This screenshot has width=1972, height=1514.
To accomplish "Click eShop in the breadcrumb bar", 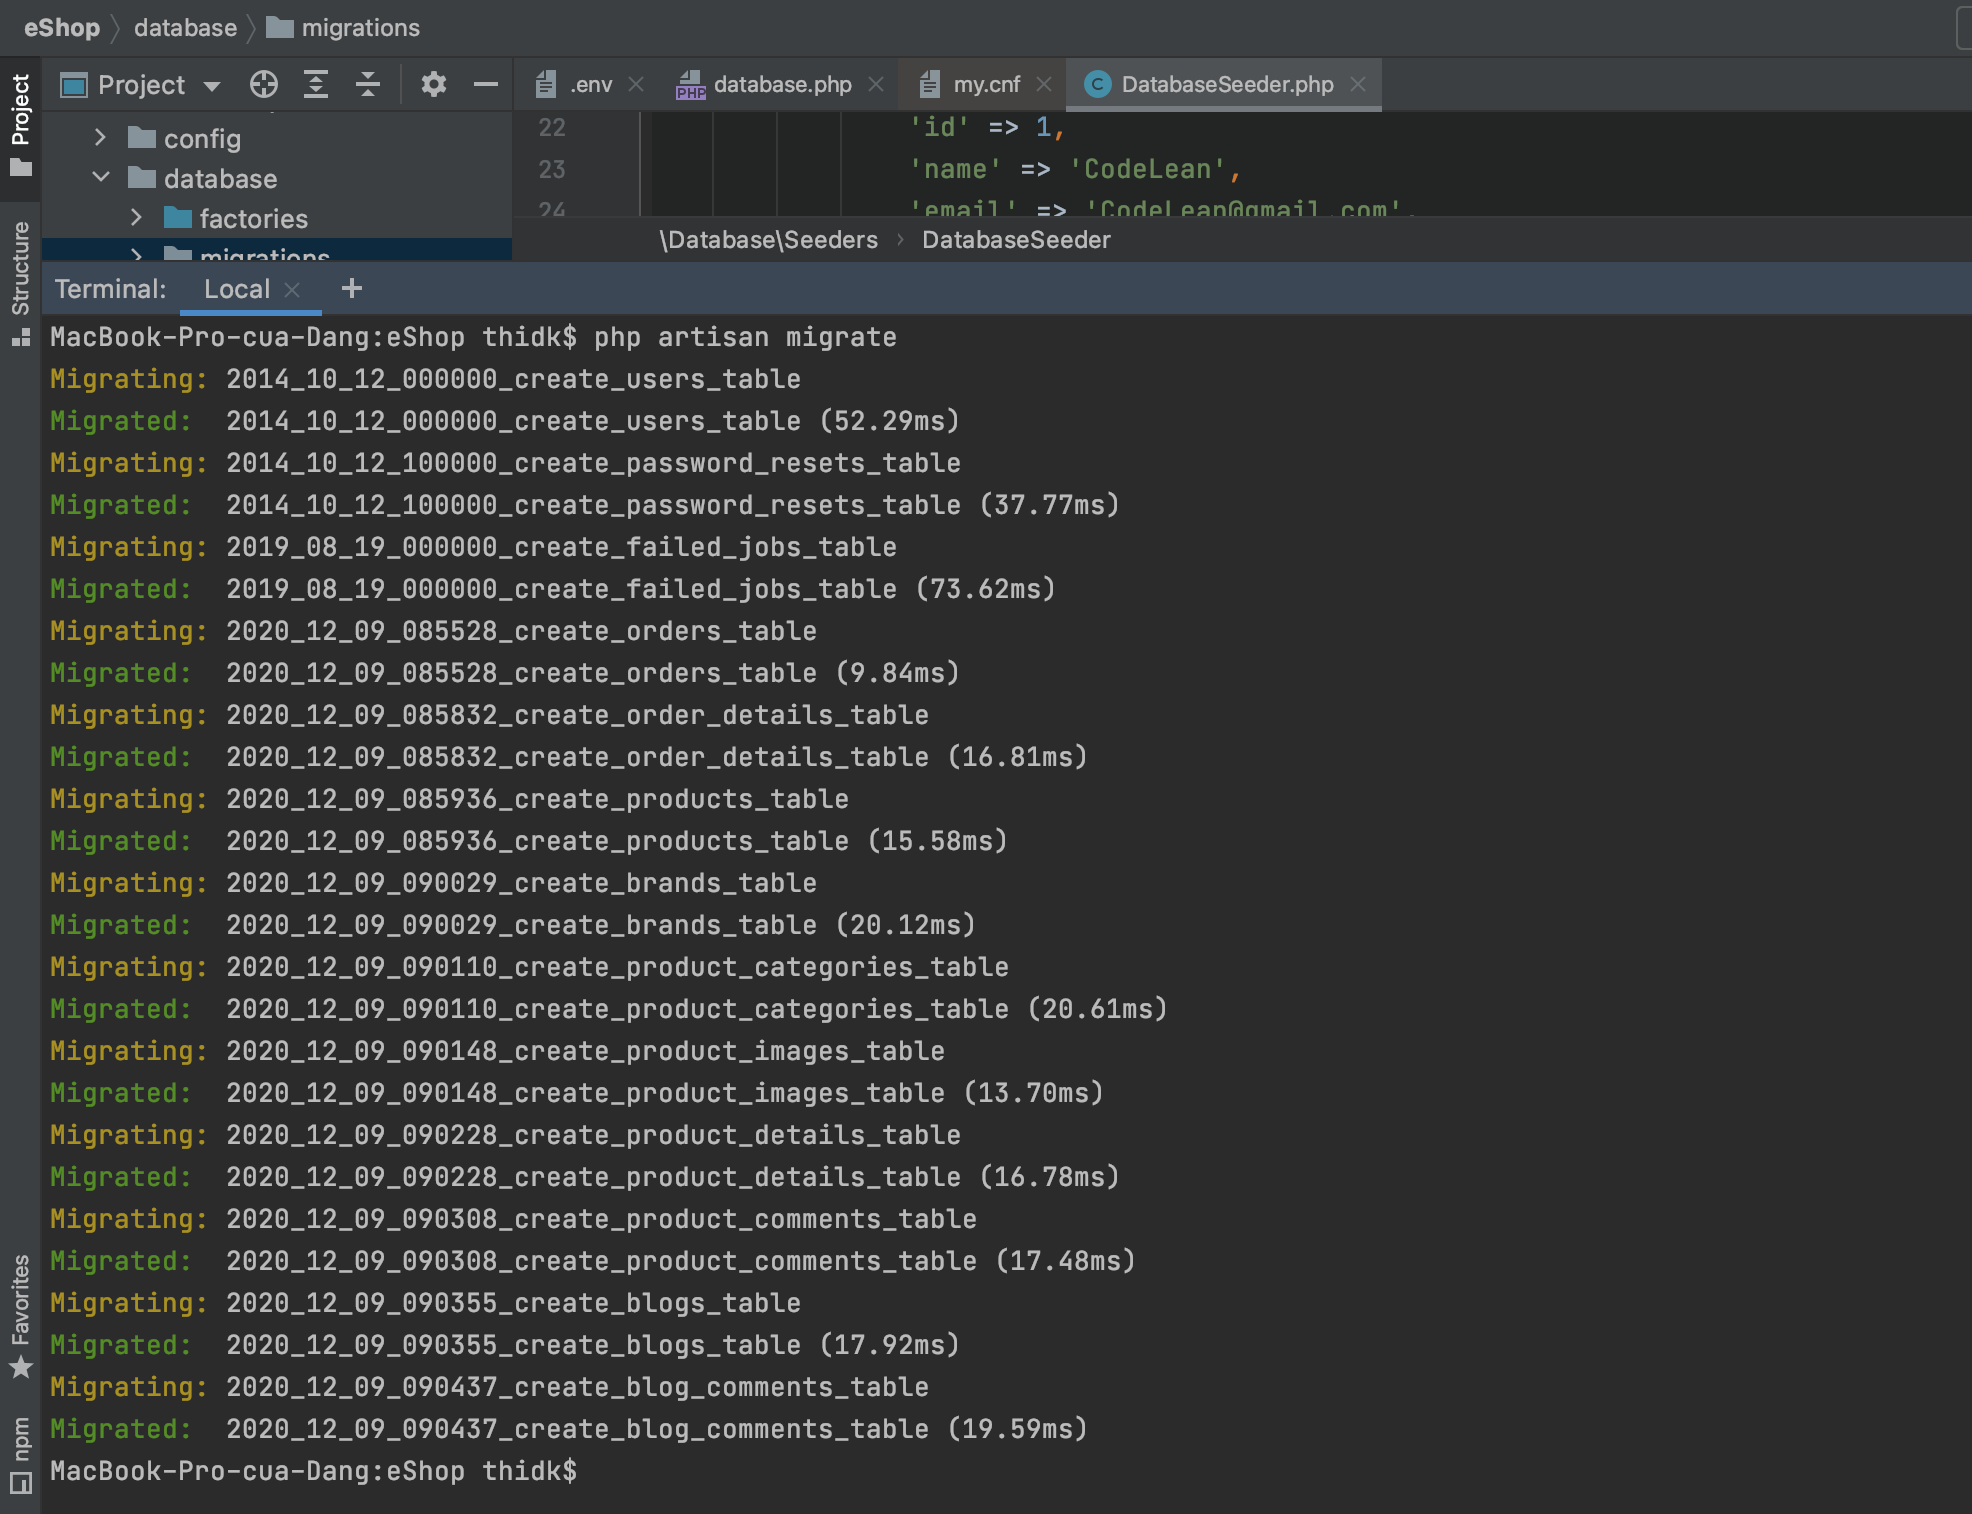I will [x=61, y=27].
